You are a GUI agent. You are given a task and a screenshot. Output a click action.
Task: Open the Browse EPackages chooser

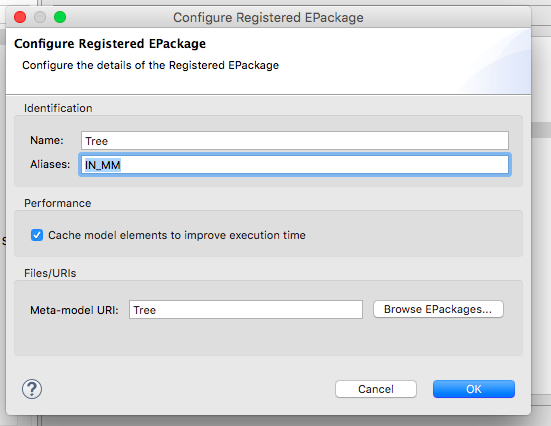pos(438,309)
